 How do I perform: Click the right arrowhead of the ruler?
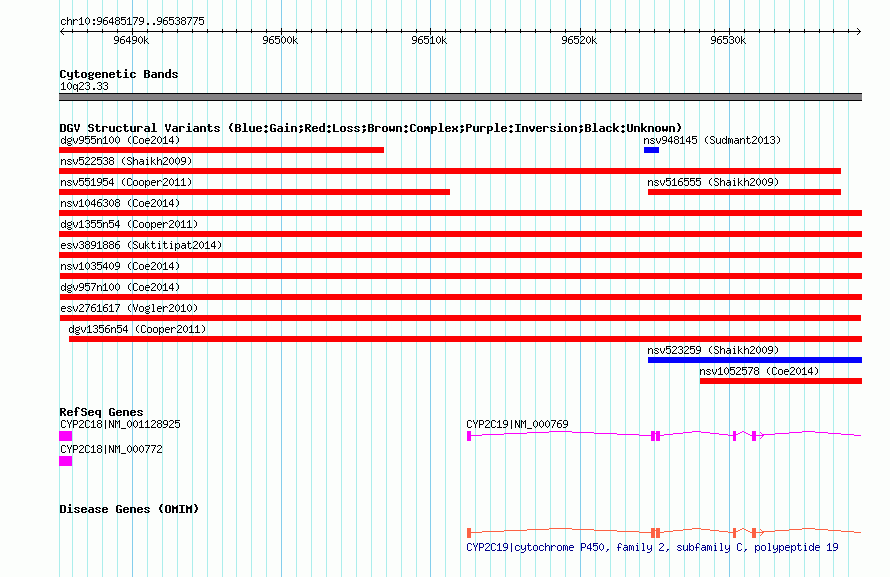point(859,31)
